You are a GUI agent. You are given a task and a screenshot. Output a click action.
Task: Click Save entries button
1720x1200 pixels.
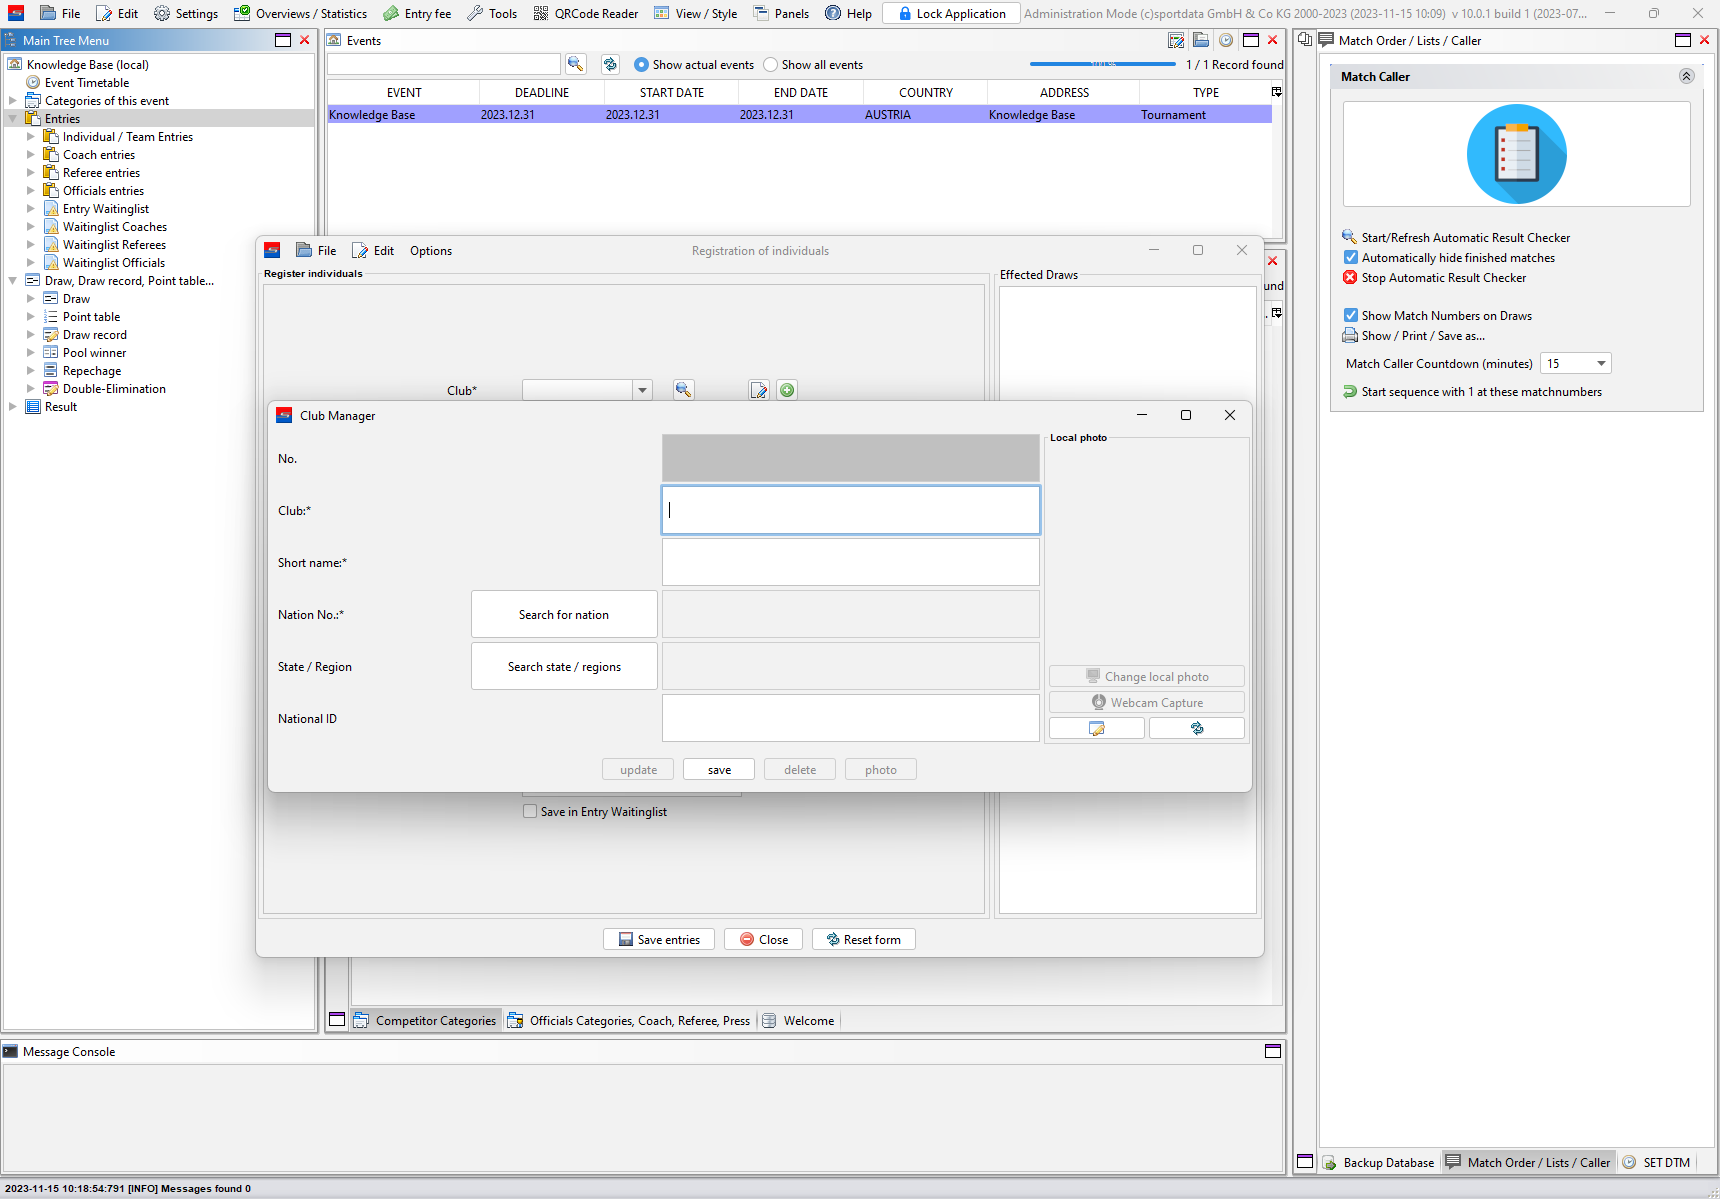point(659,939)
